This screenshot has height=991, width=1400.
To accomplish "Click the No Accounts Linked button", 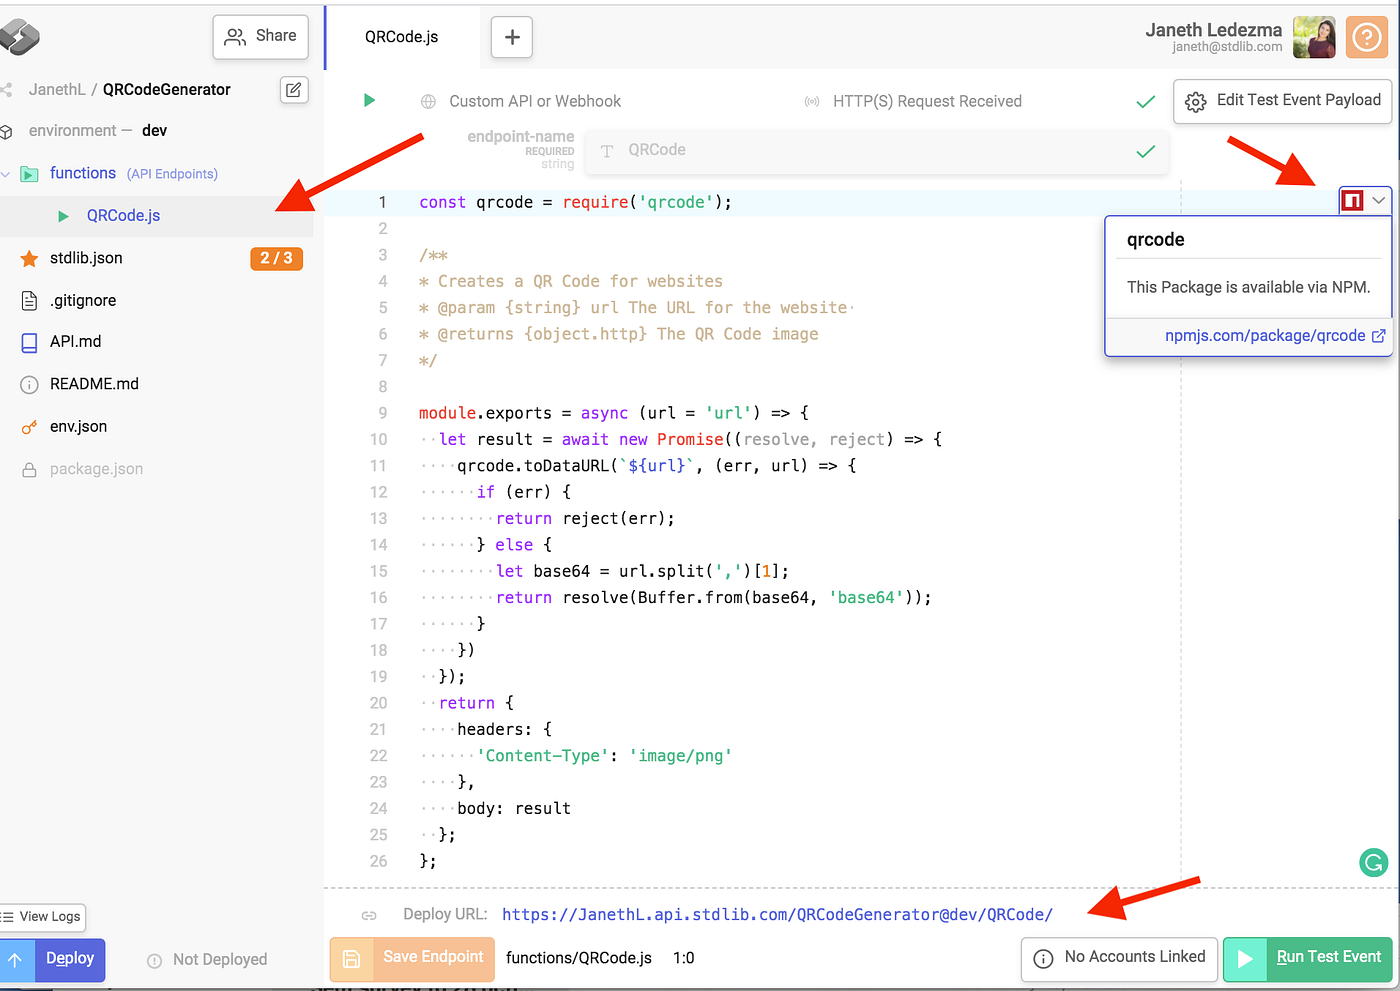I will tap(1119, 958).
